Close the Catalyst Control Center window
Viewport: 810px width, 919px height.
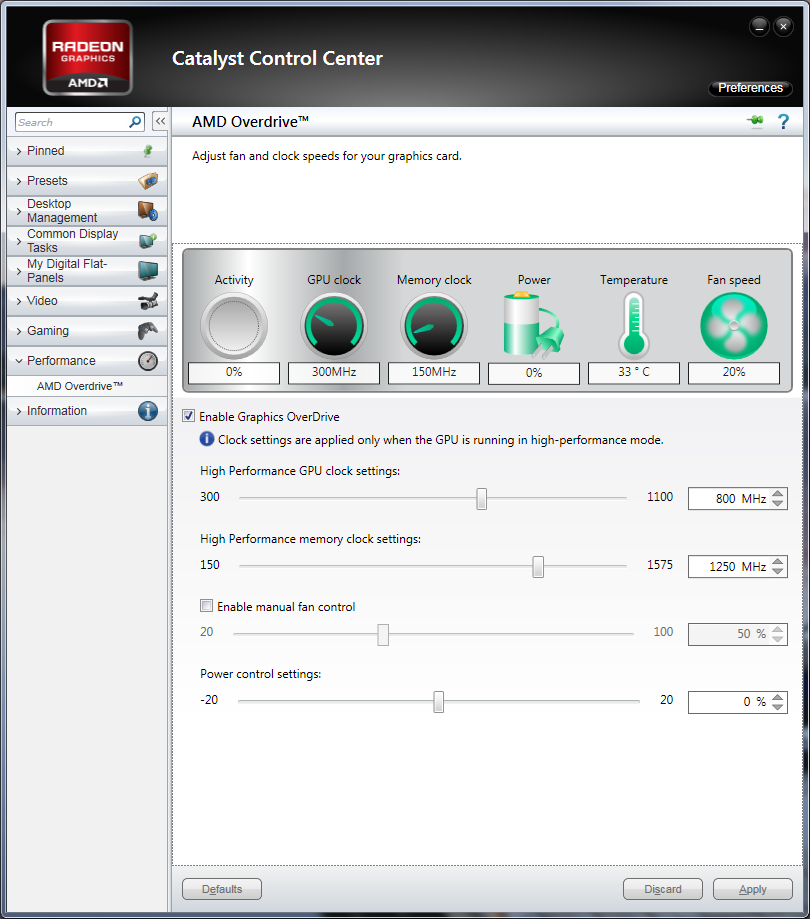pyautogui.click(x=783, y=26)
